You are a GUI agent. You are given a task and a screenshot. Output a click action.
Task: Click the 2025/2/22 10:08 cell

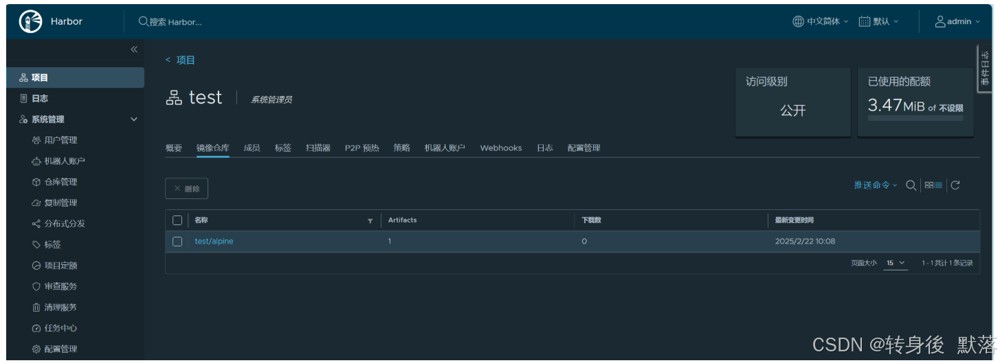pyautogui.click(x=805, y=242)
